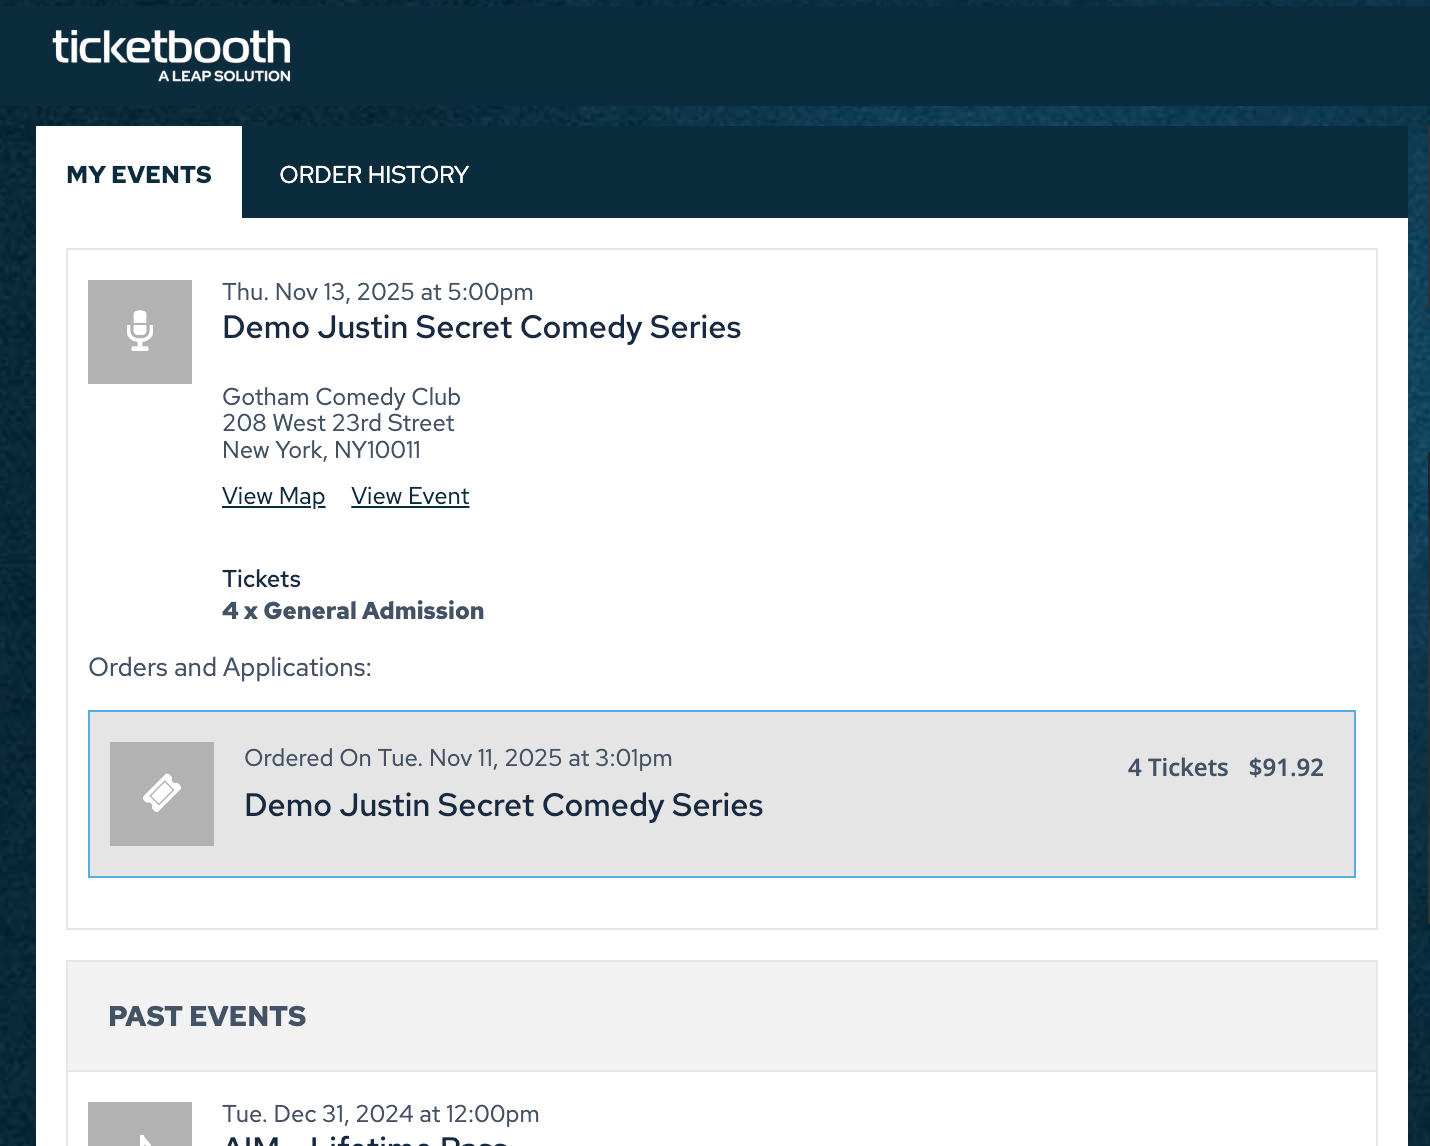
Task: Click the 208 West 23rd Street address
Action: pos(338,423)
